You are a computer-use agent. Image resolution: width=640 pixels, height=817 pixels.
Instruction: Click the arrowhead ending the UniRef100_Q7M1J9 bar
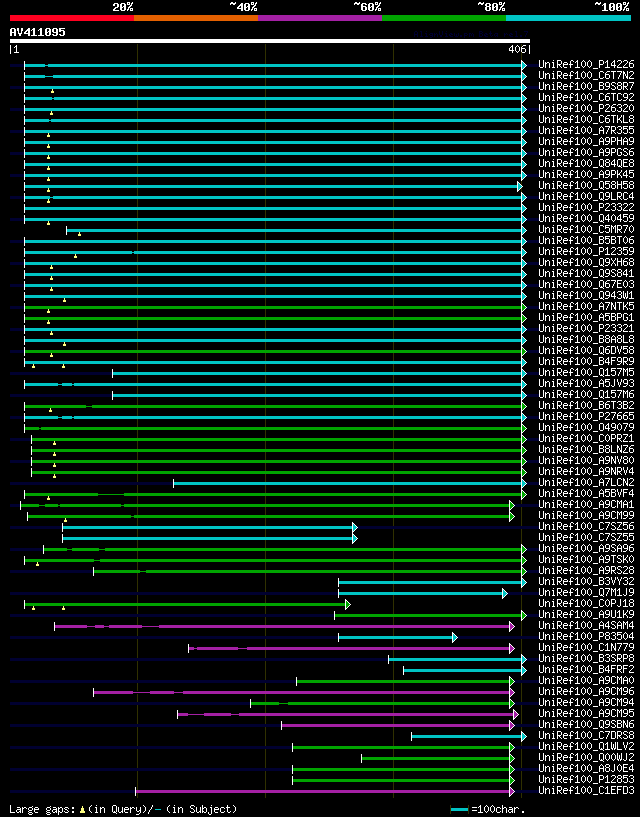pyautogui.click(x=504, y=593)
